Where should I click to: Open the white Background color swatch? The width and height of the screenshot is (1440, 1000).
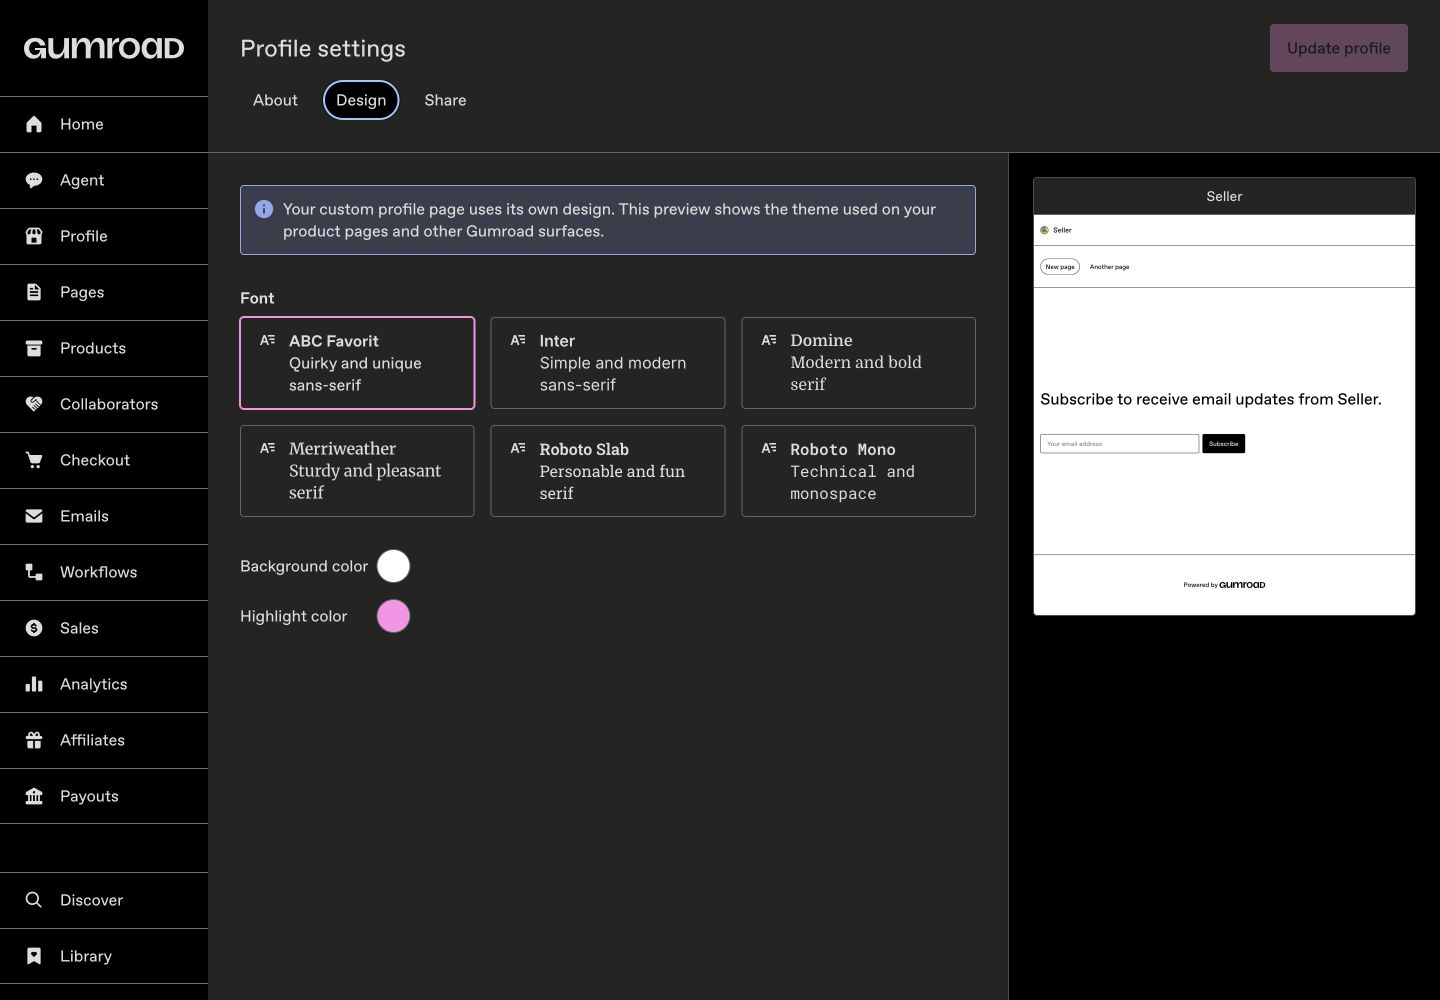[393, 566]
